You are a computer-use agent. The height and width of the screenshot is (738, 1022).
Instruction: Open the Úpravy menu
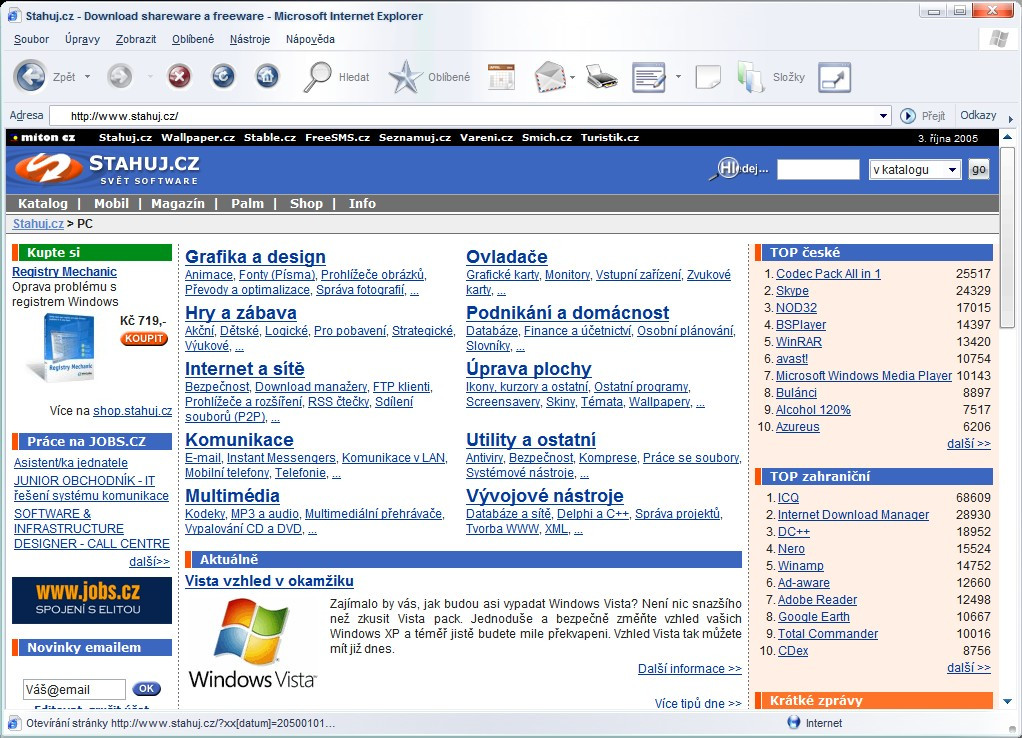[x=82, y=39]
